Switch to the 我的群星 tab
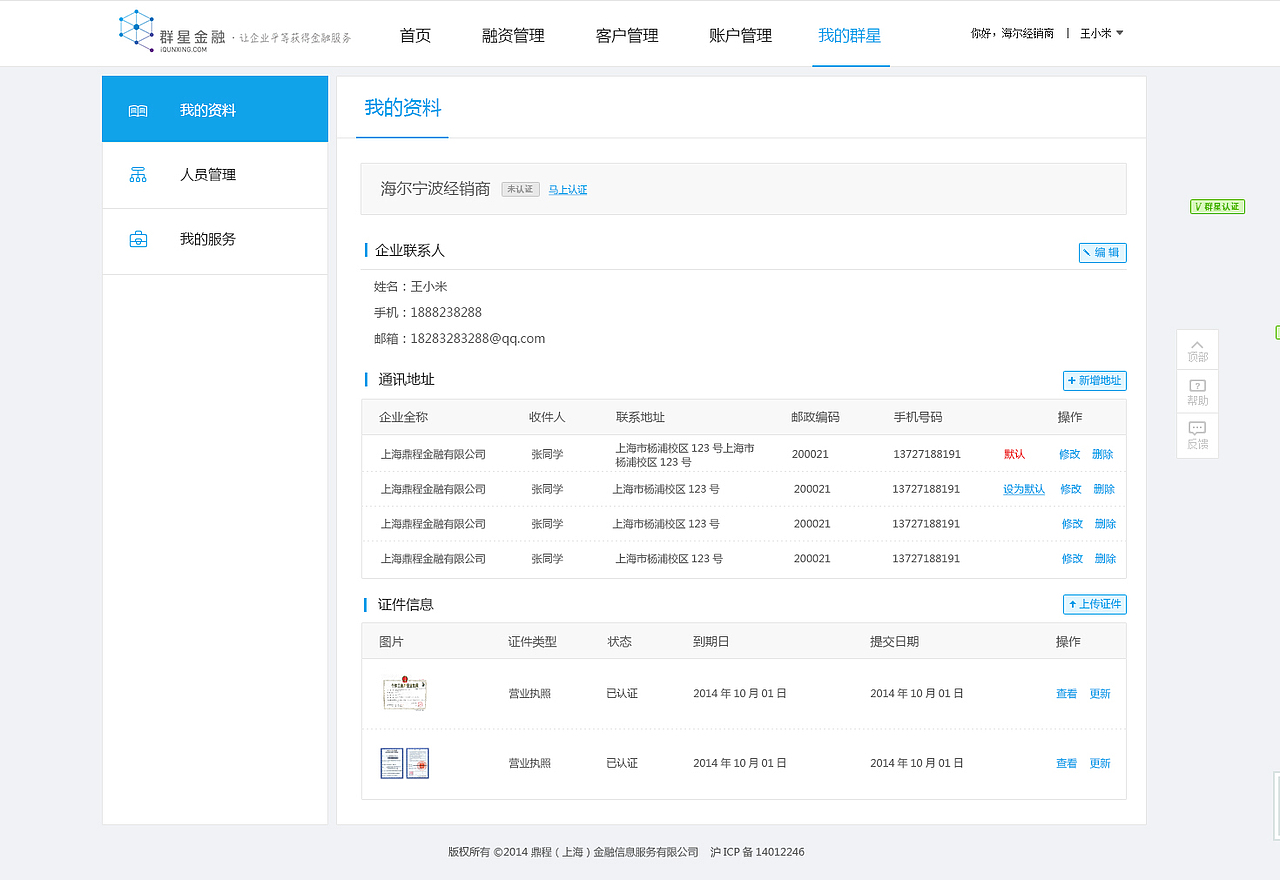The width and height of the screenshot is (1280, 880). pyautogui.click(x=850, y=35)
